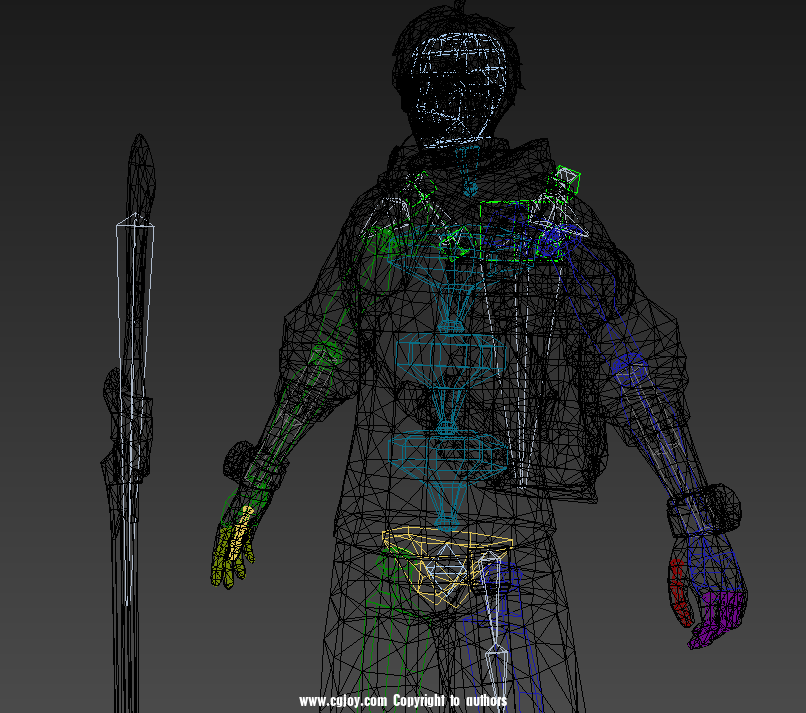806x713 pixels.
Task: Select the yellow-green hand finger bones
Action: click(231, 555)
